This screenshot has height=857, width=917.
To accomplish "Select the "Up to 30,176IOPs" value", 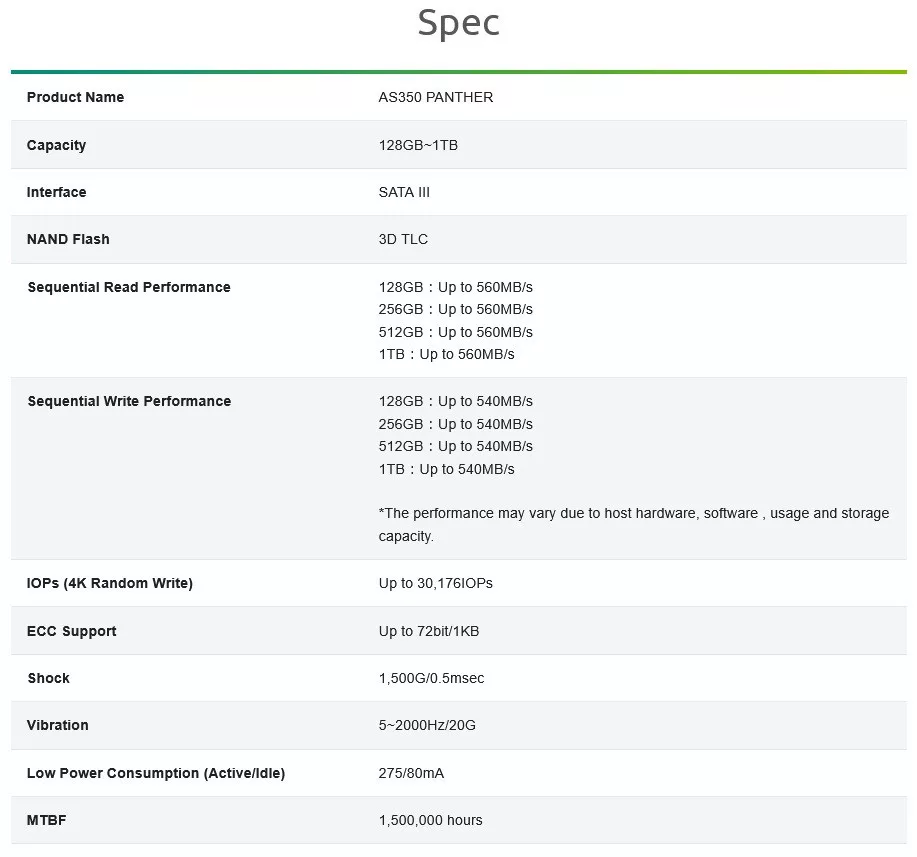I will point(436,583).
